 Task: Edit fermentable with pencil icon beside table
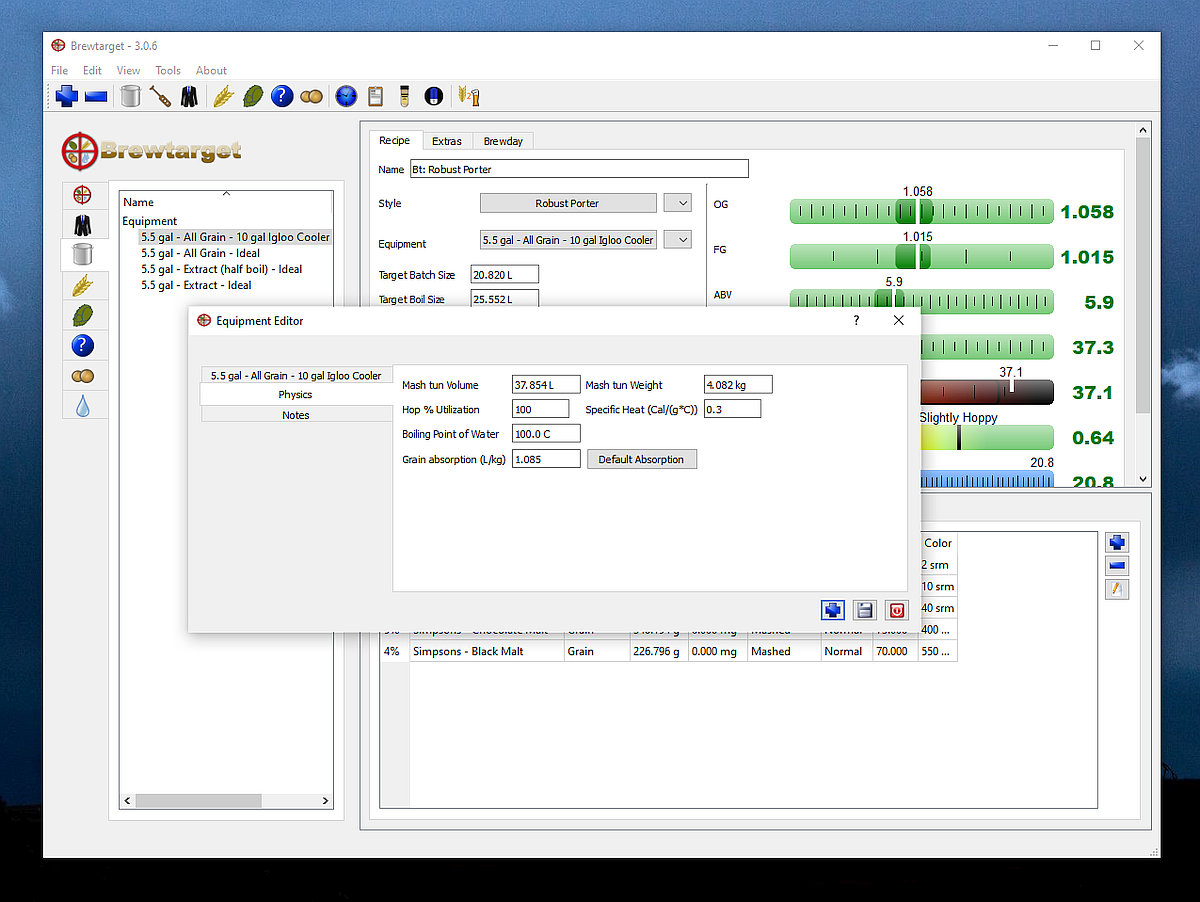tap(1117, 589)
